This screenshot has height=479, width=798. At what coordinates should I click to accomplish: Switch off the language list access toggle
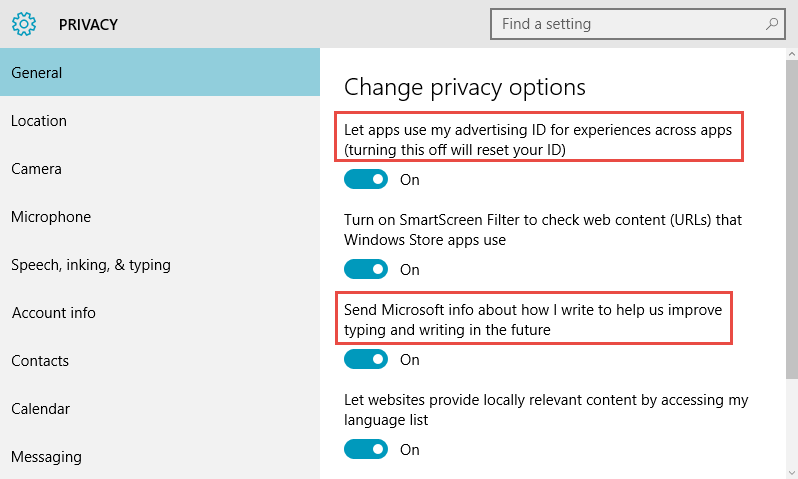(x=366, y=449)
